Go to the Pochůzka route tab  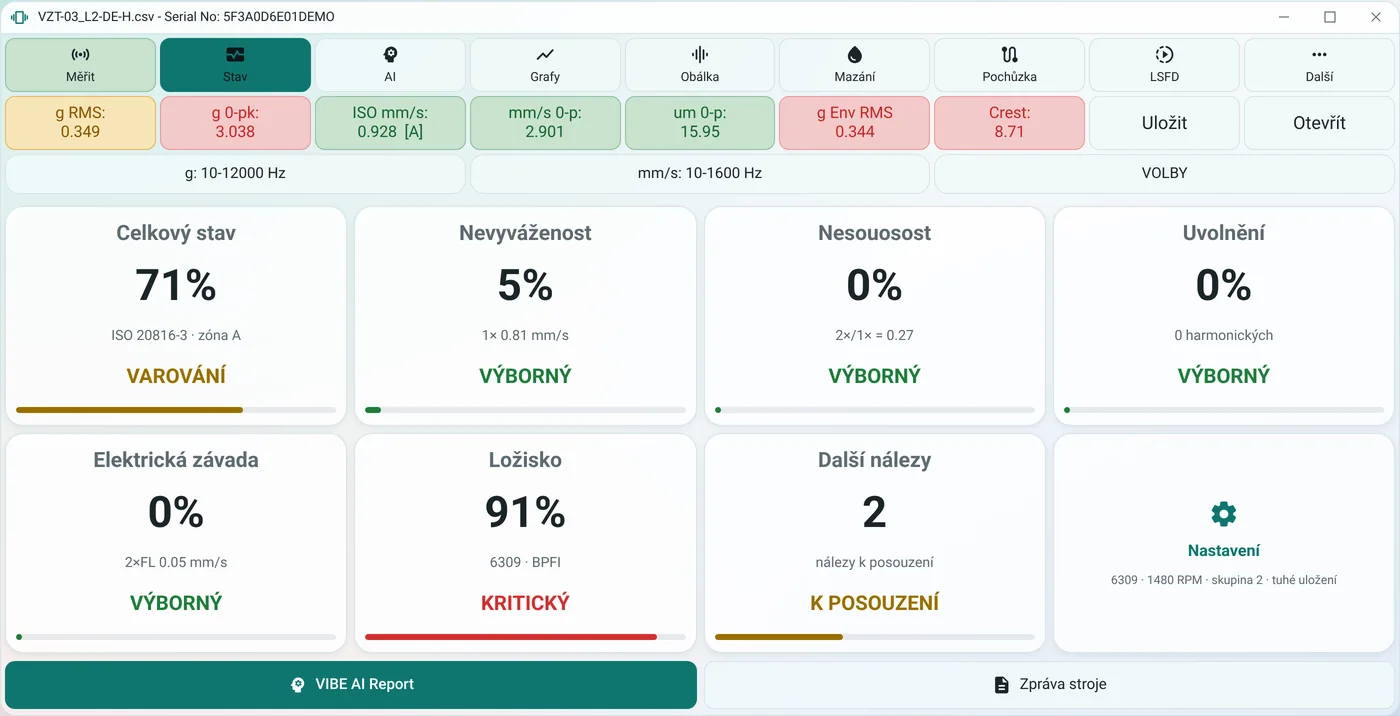[x=1009, y=65]
